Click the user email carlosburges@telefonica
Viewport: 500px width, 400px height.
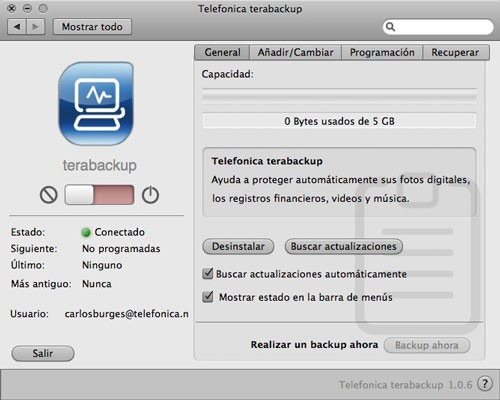(x=127, y=314)
